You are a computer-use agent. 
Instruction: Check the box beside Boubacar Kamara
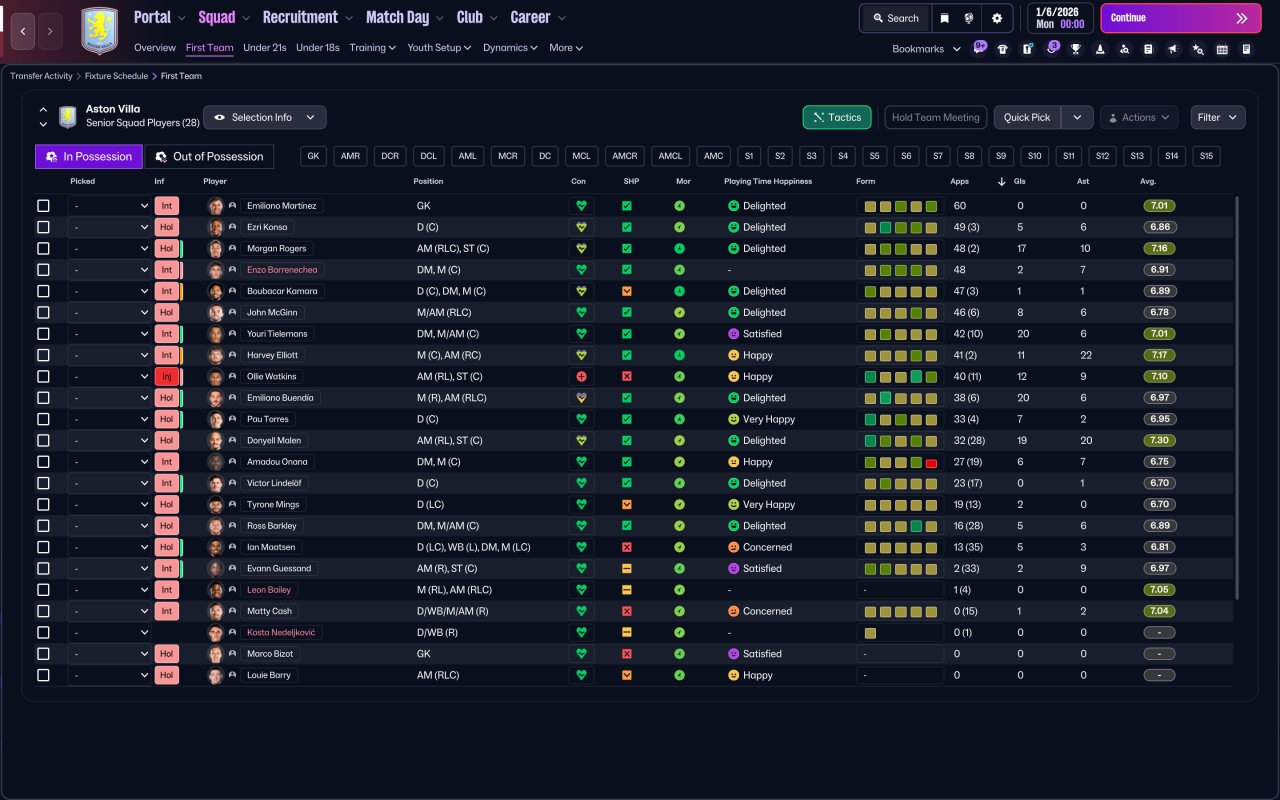coord(43,291)
